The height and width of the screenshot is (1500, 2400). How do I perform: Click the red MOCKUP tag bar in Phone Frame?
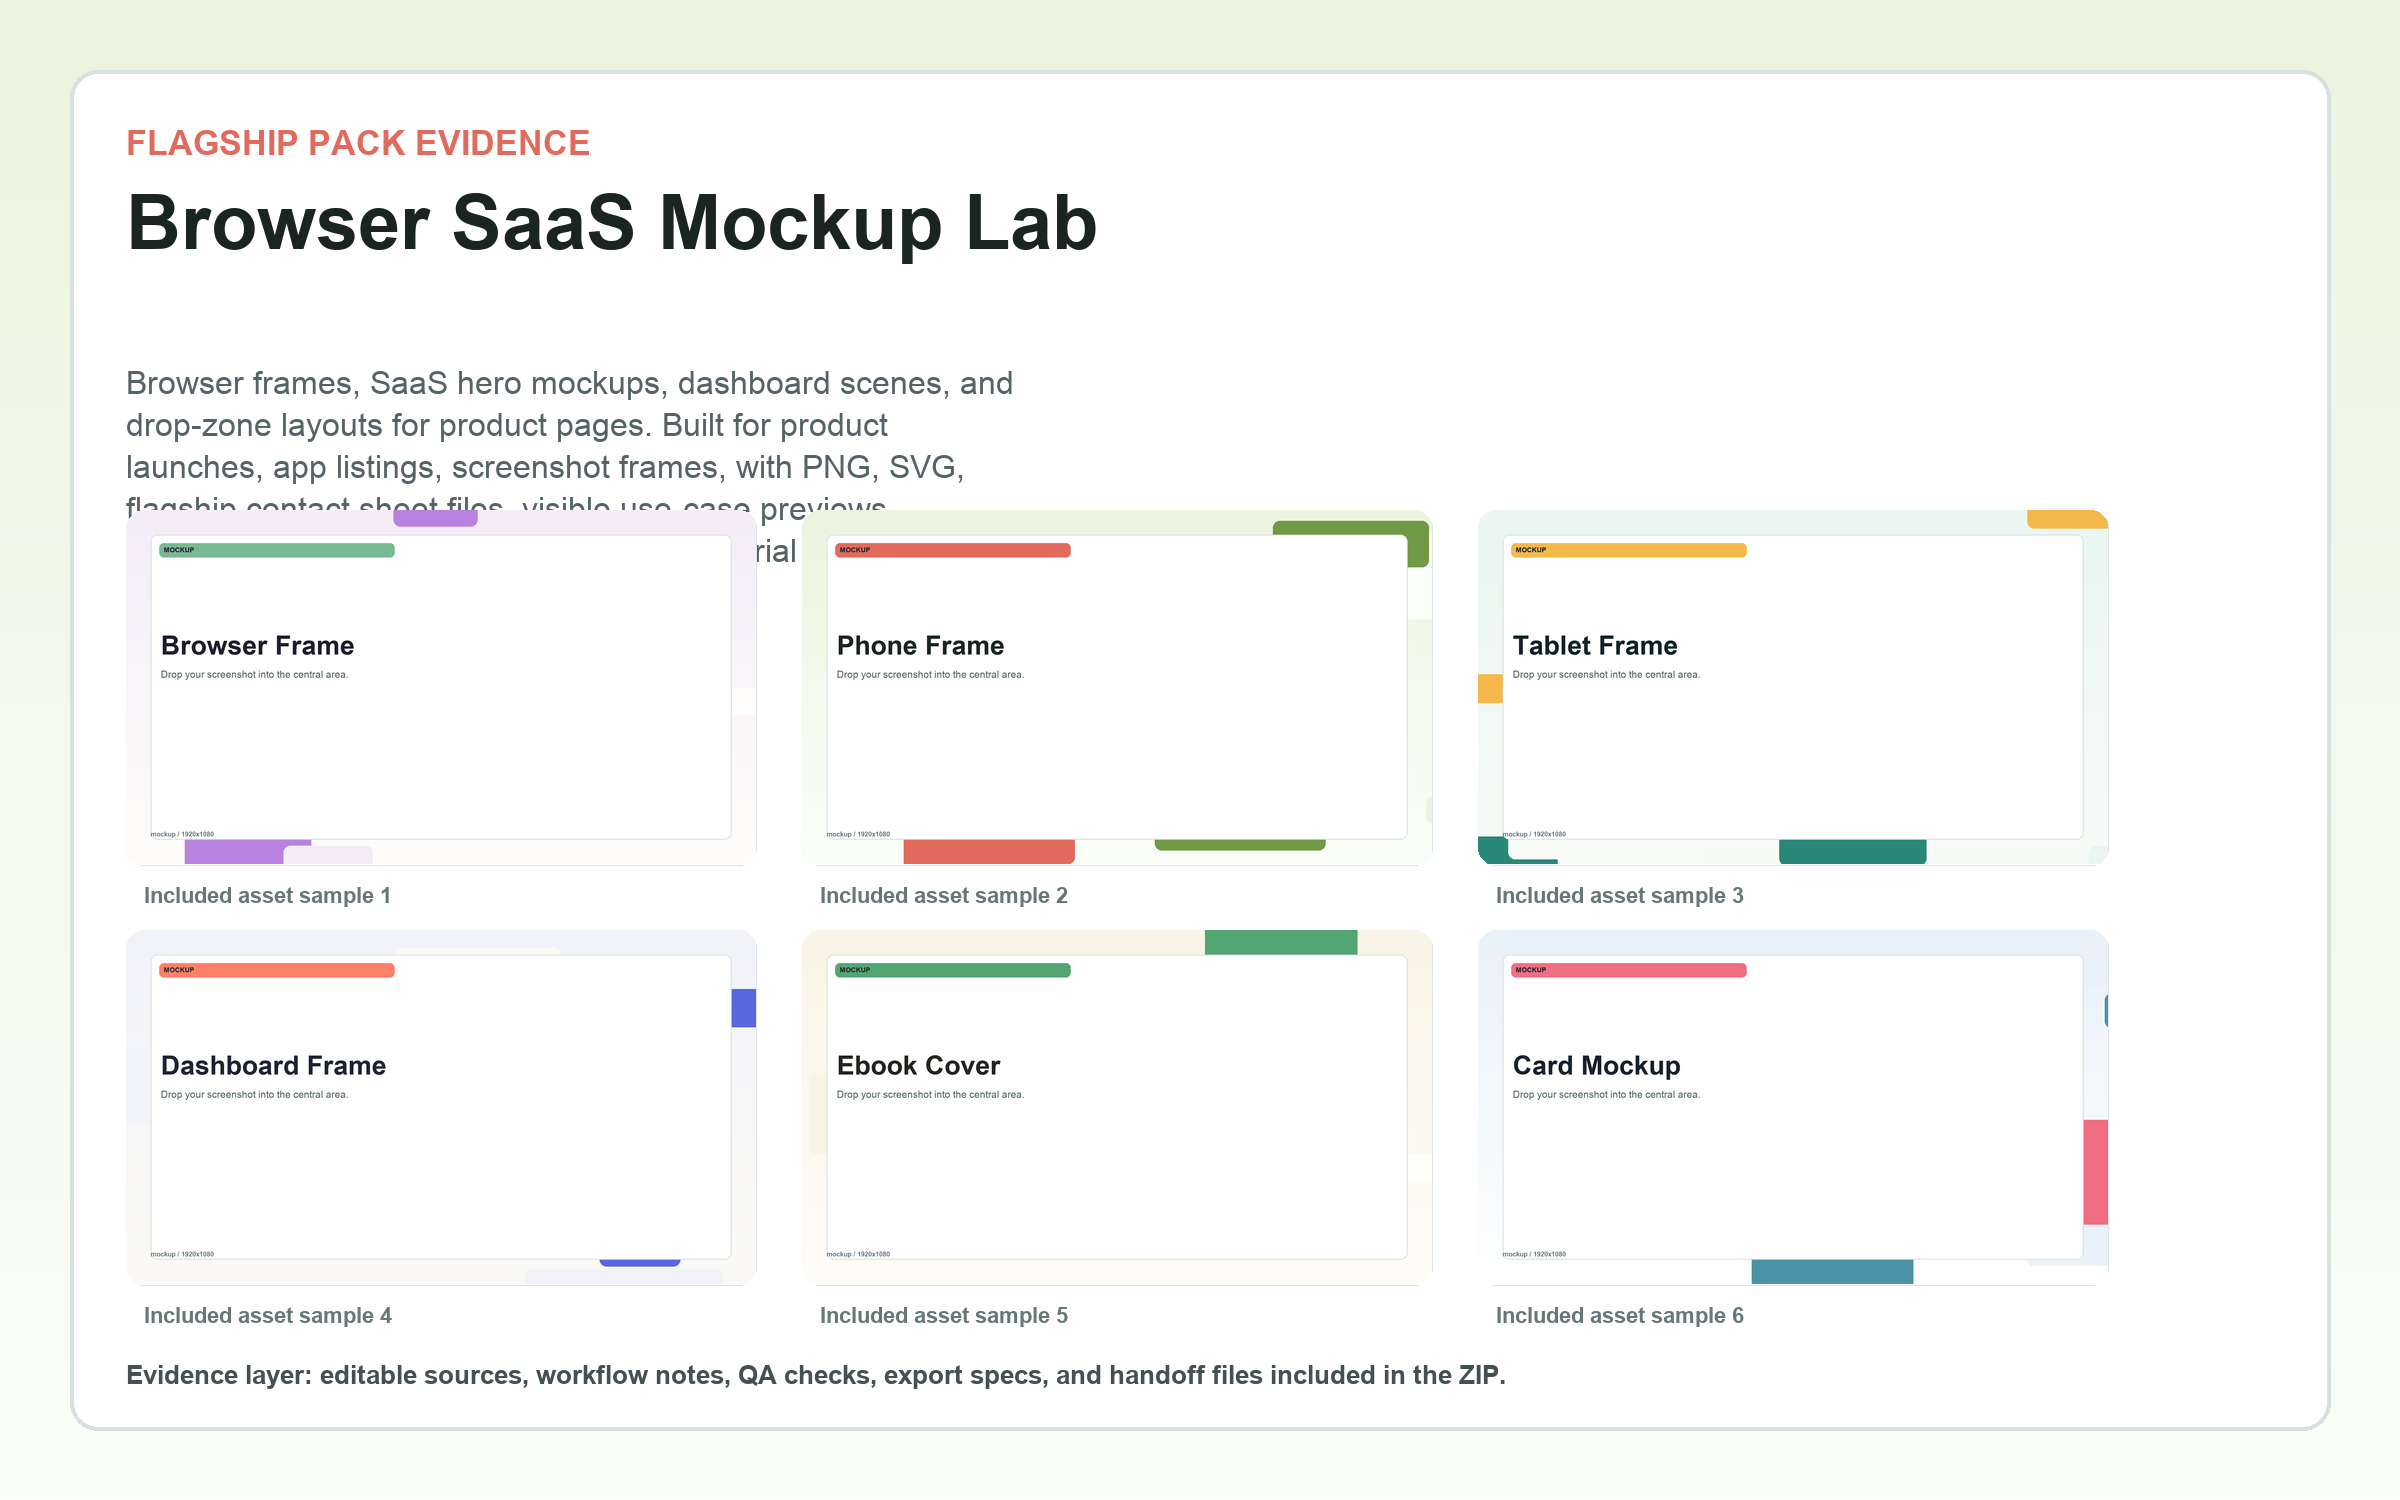coord(953,550)
